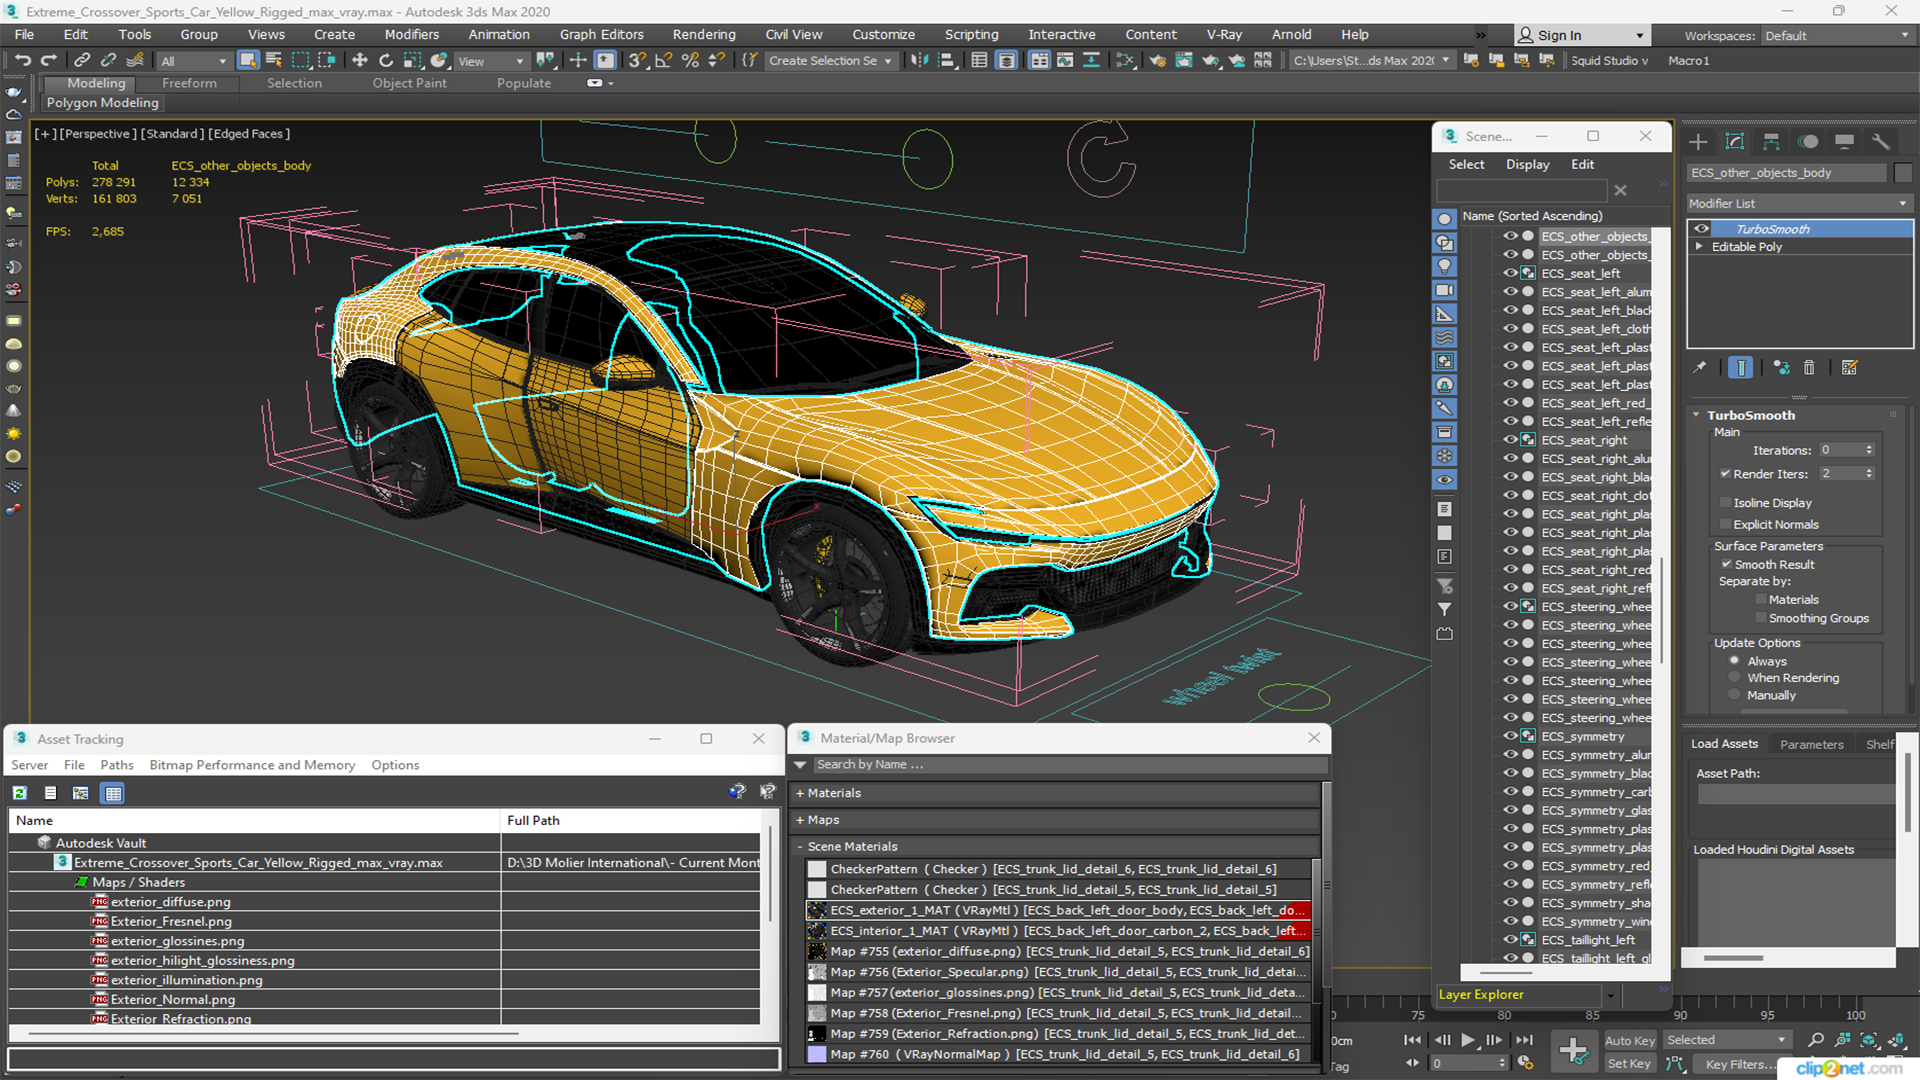Check Separate by Smoothing Groups option
The image size is (1920, 1080).
tap(1761, 619)
